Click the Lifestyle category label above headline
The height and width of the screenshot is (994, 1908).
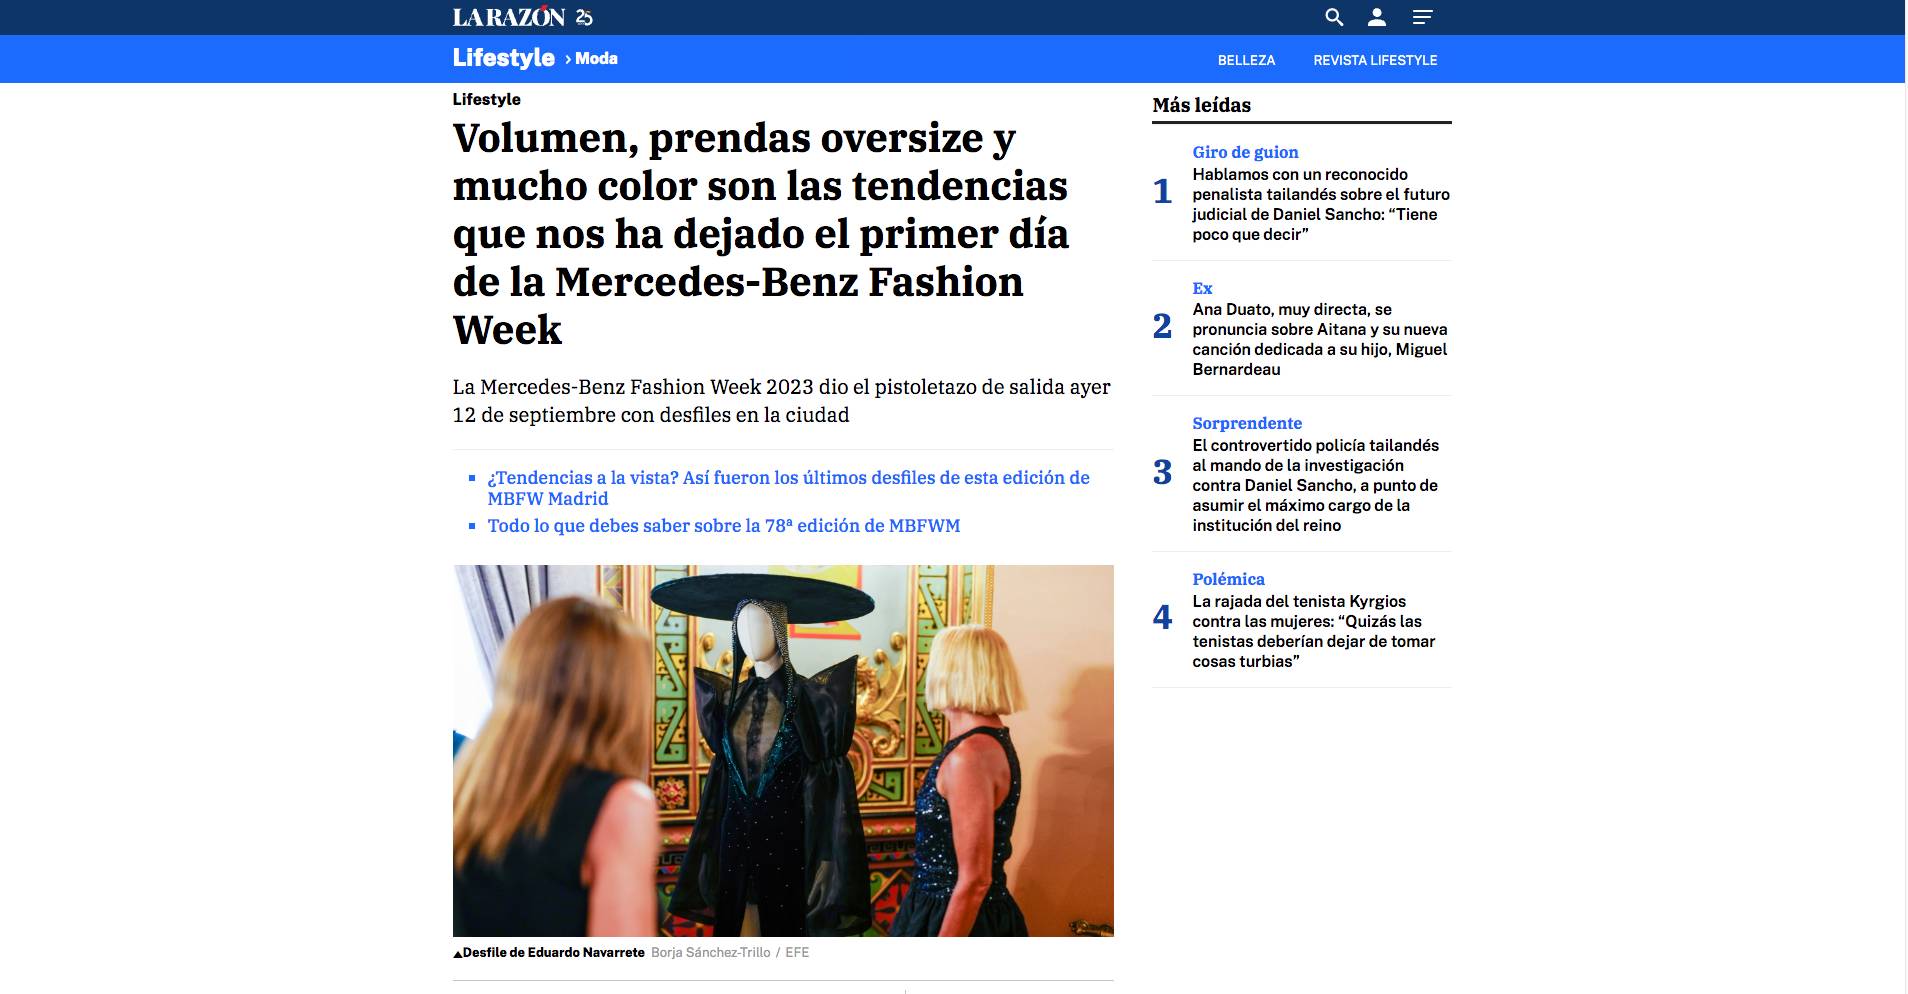(486, 99)
